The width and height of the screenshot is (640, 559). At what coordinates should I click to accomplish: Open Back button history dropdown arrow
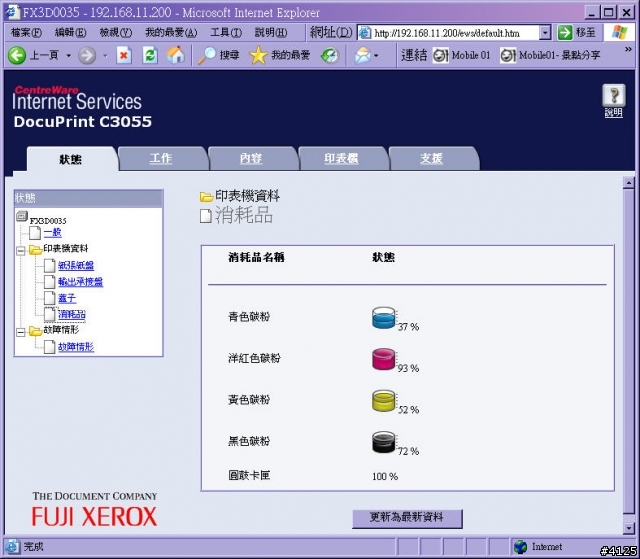(x=68, y=55)
